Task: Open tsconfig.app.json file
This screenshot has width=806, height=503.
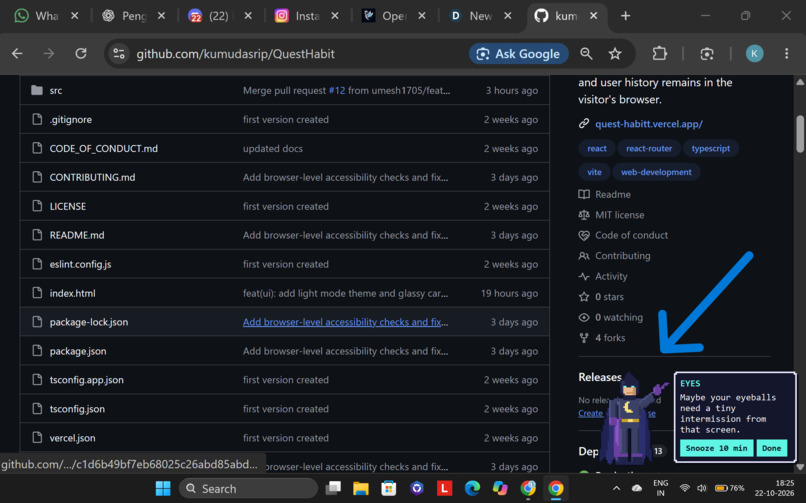Action: pos(86,380)
